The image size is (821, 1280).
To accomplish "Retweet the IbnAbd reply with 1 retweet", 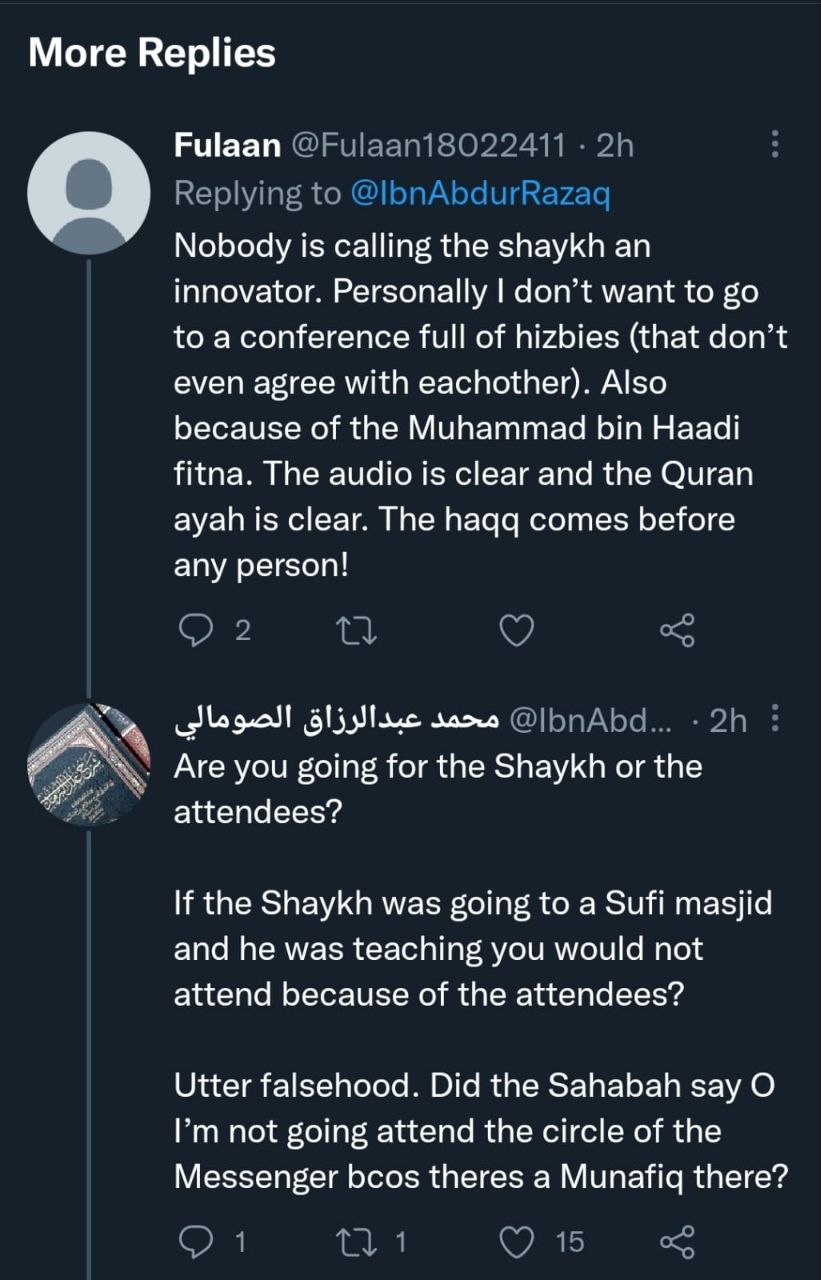I will point(356,1242).
